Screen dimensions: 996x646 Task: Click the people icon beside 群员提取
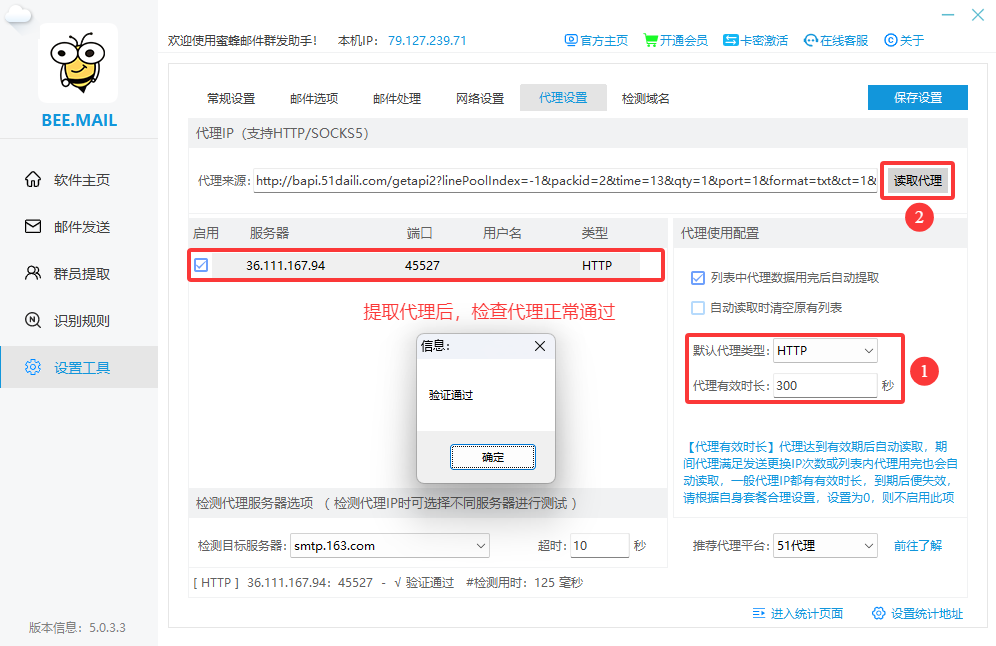point(33,273)
